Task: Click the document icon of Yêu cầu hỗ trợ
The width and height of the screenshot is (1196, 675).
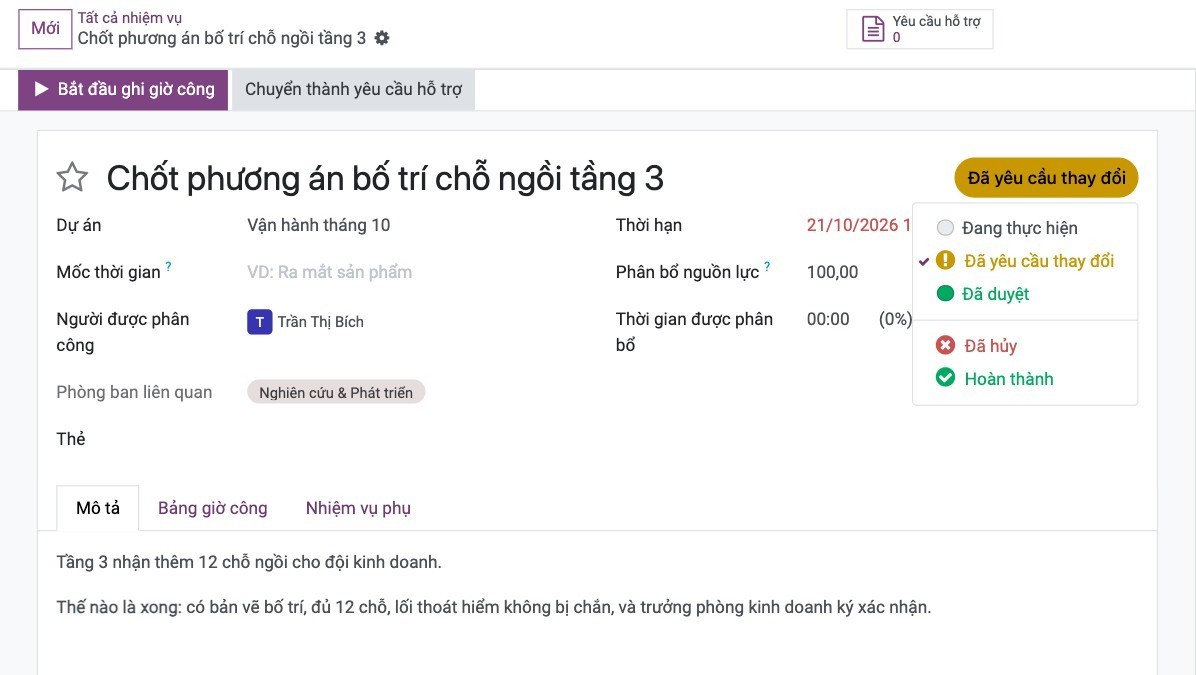Action: tap(873, 29)
